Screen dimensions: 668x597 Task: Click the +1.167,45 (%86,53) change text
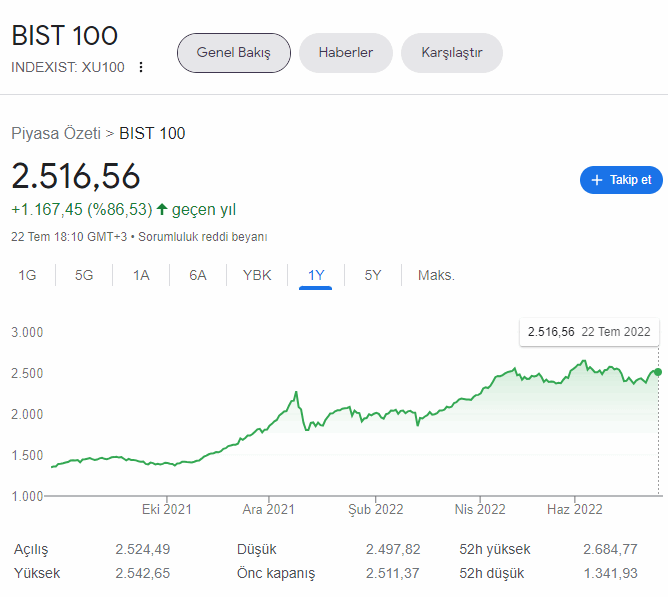[x=82, y=210]
